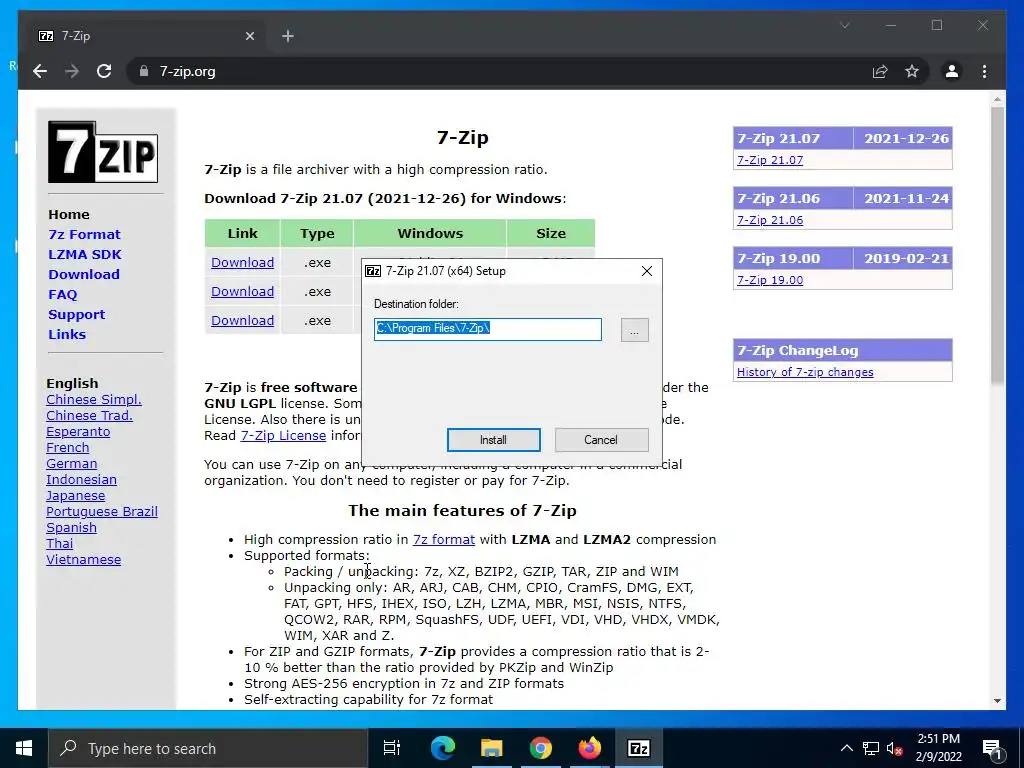This screenshot has width=1024, height=768.
Task: Open the Windows Start menu
Action: 24,748
